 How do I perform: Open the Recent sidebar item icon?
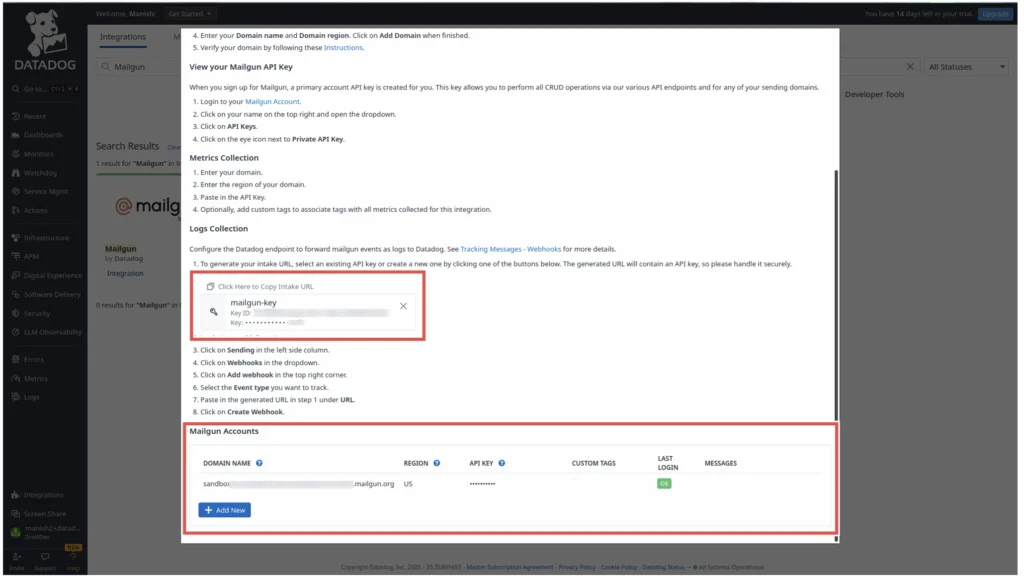pyautogui.click(x=16, y=116)
